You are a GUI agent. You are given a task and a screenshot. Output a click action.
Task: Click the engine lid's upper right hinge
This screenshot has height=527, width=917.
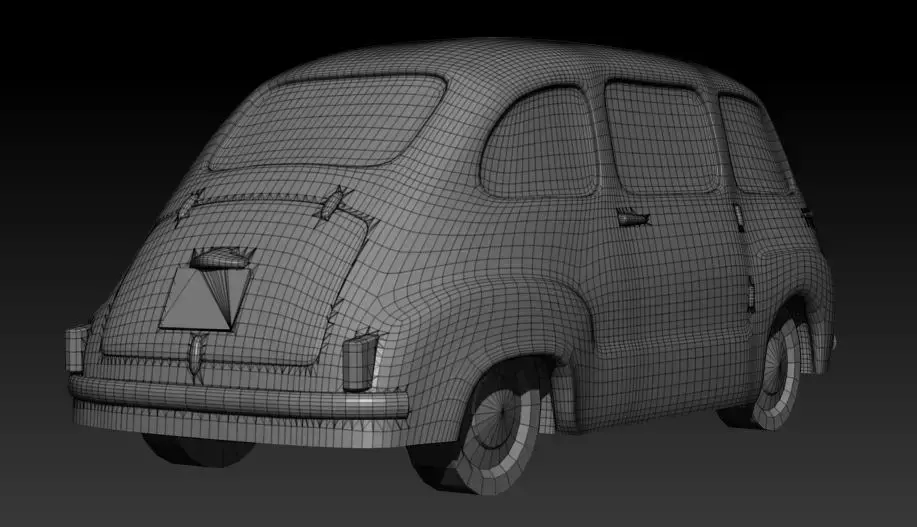(x=333, y=203)
